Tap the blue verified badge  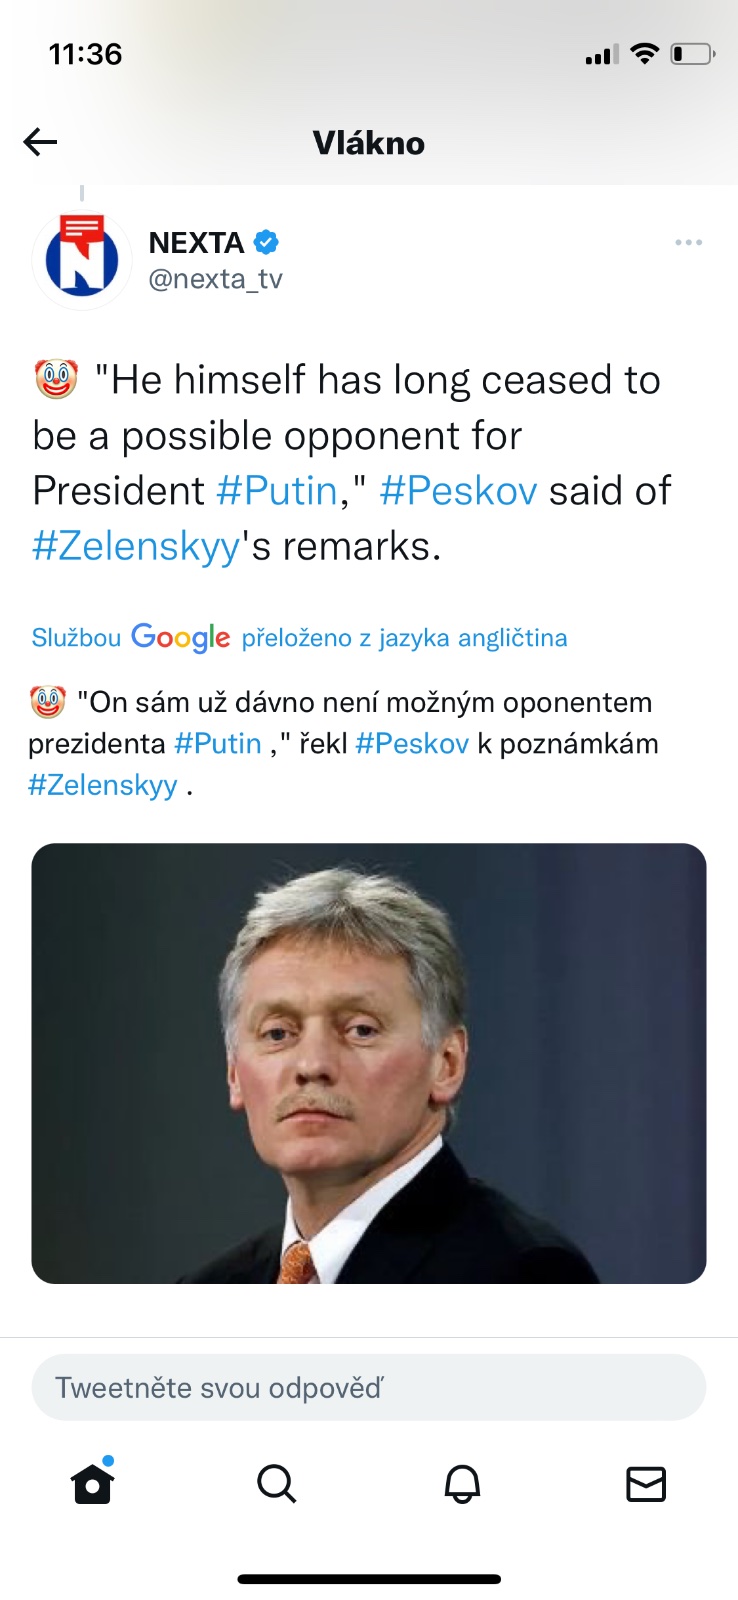point(266,242)
